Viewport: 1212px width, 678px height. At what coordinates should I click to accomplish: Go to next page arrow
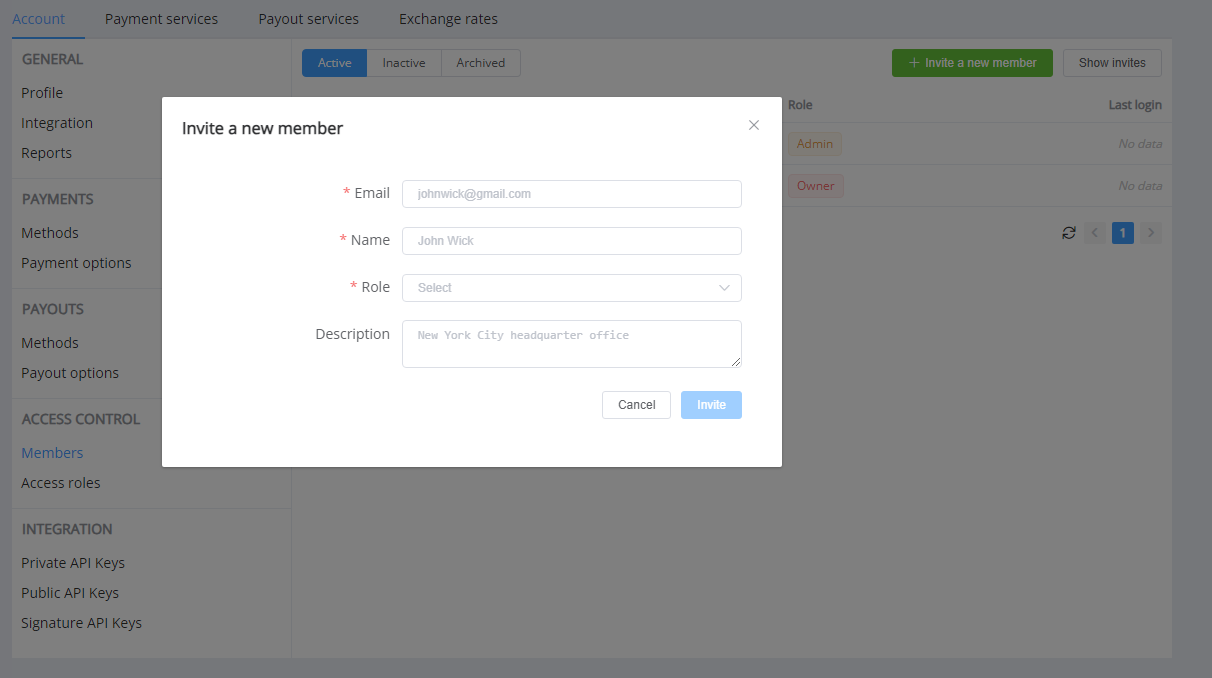[1151, 233]
